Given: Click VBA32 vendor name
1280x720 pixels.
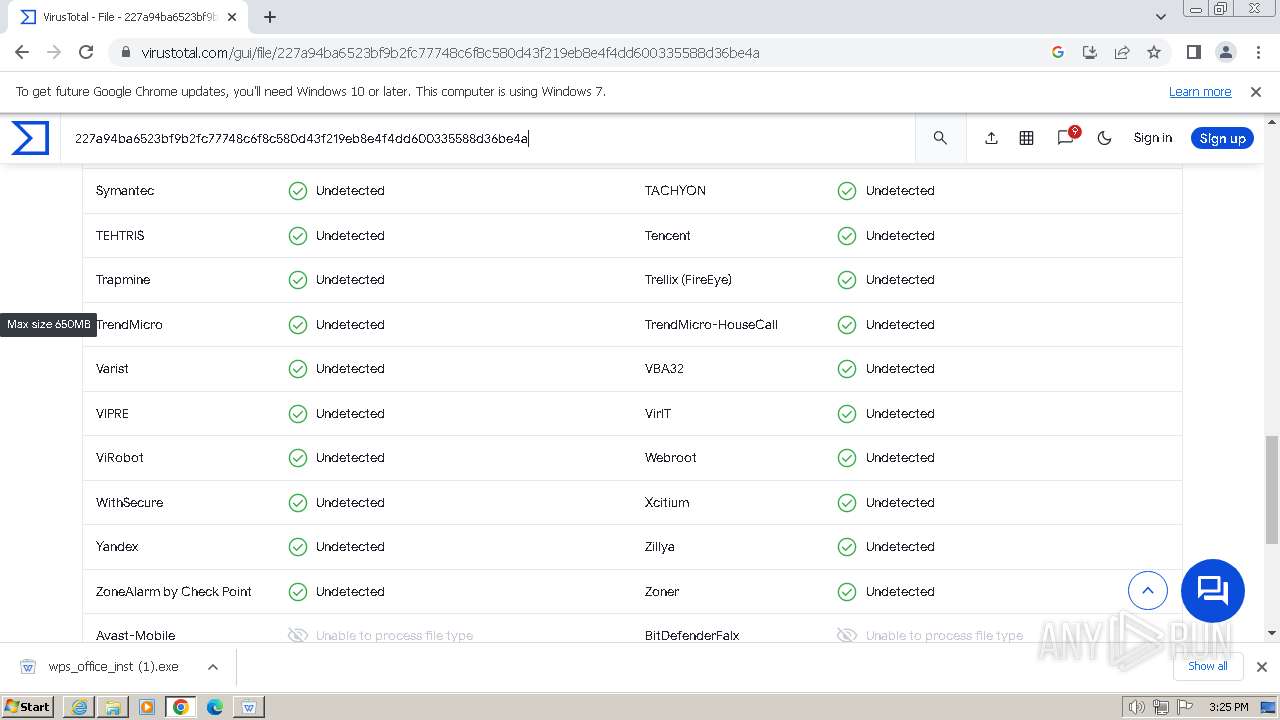Looking at the screenshot, I should tap(664, 369).
